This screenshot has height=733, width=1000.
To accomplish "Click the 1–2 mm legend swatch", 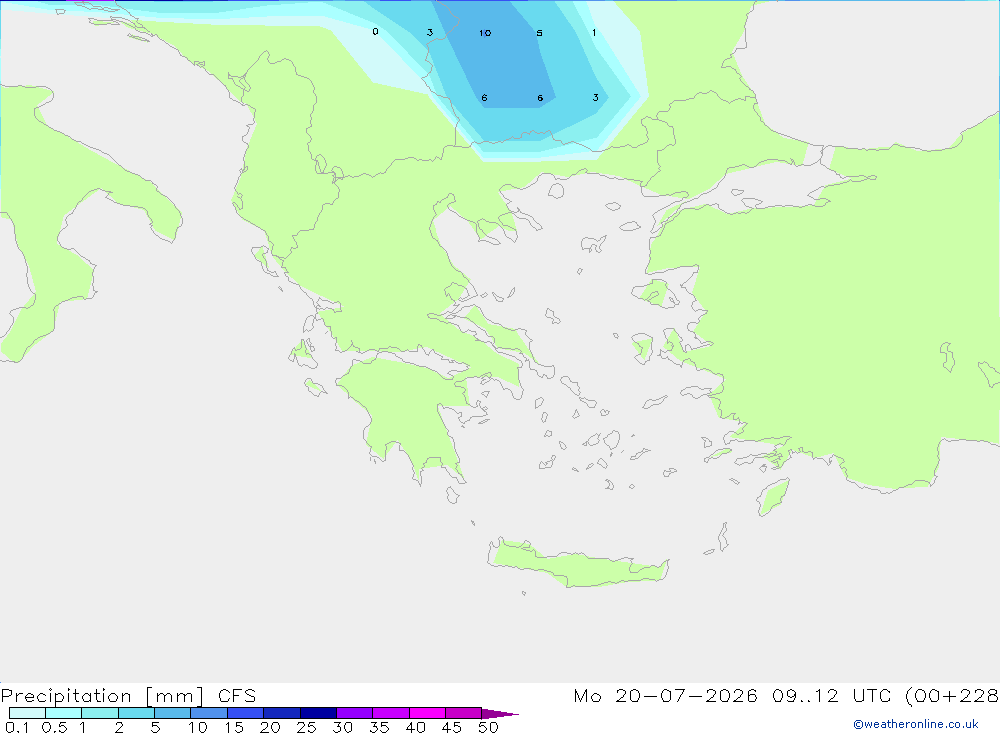I will (100, 713).
